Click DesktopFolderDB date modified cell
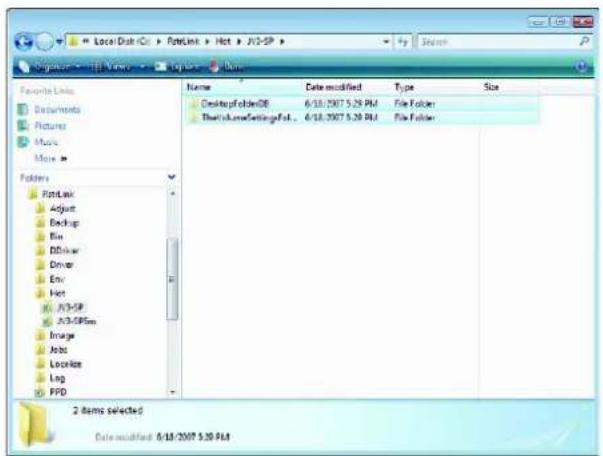This screenshot has width=603, height=456. click(341, 103)
